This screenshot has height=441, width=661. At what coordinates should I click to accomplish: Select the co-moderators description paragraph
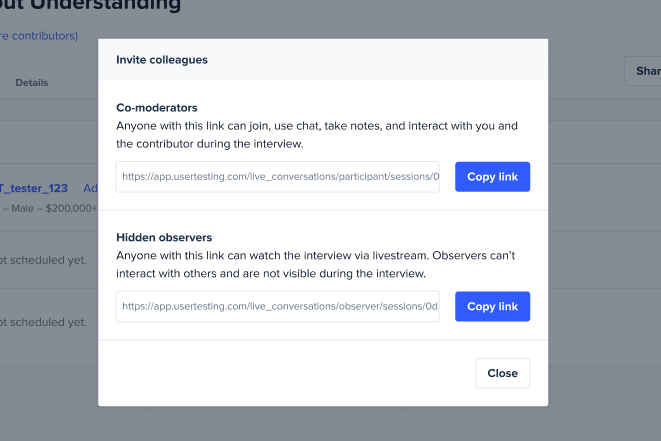coord(317,135)
